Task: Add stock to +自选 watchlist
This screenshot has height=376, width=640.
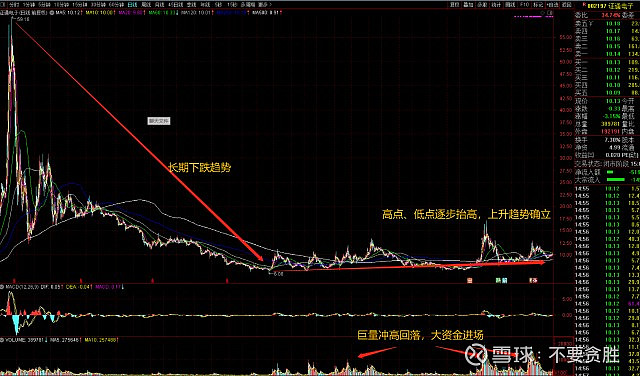Action: (x=553, y=5)
